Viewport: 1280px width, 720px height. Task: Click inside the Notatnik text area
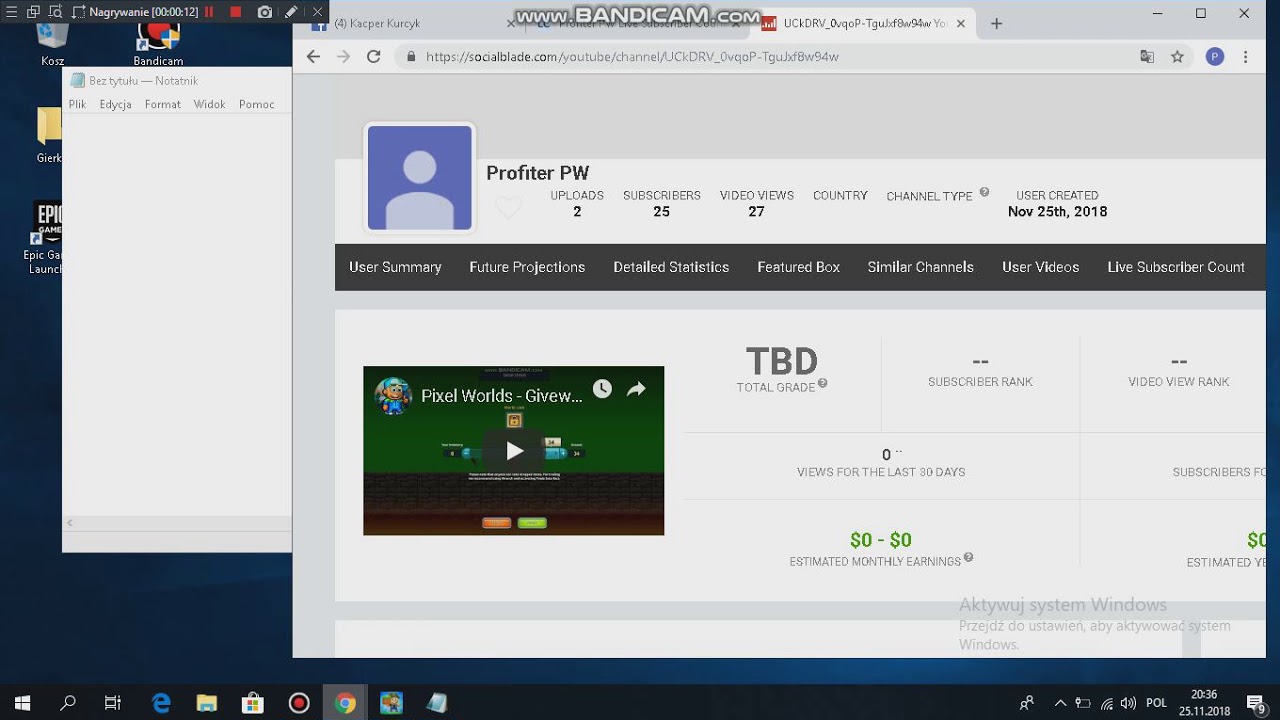(x=177, y=313)
